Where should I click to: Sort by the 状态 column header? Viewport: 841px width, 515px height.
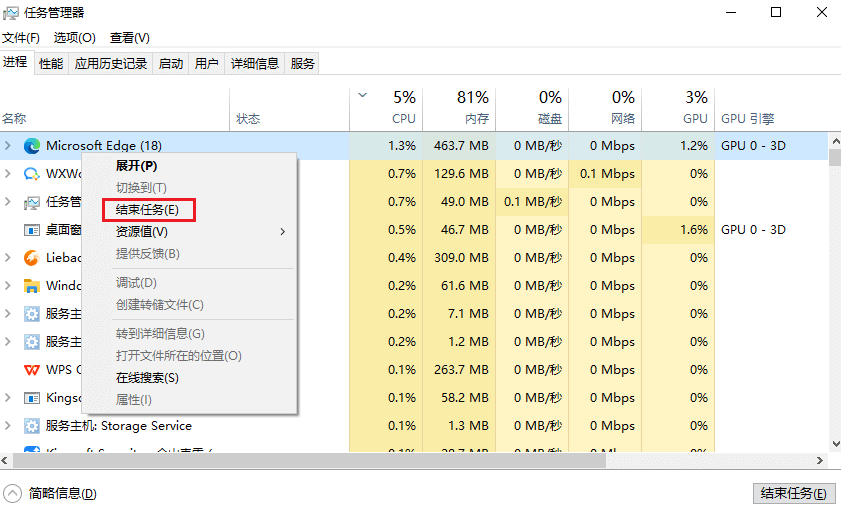tap(290, 109)
